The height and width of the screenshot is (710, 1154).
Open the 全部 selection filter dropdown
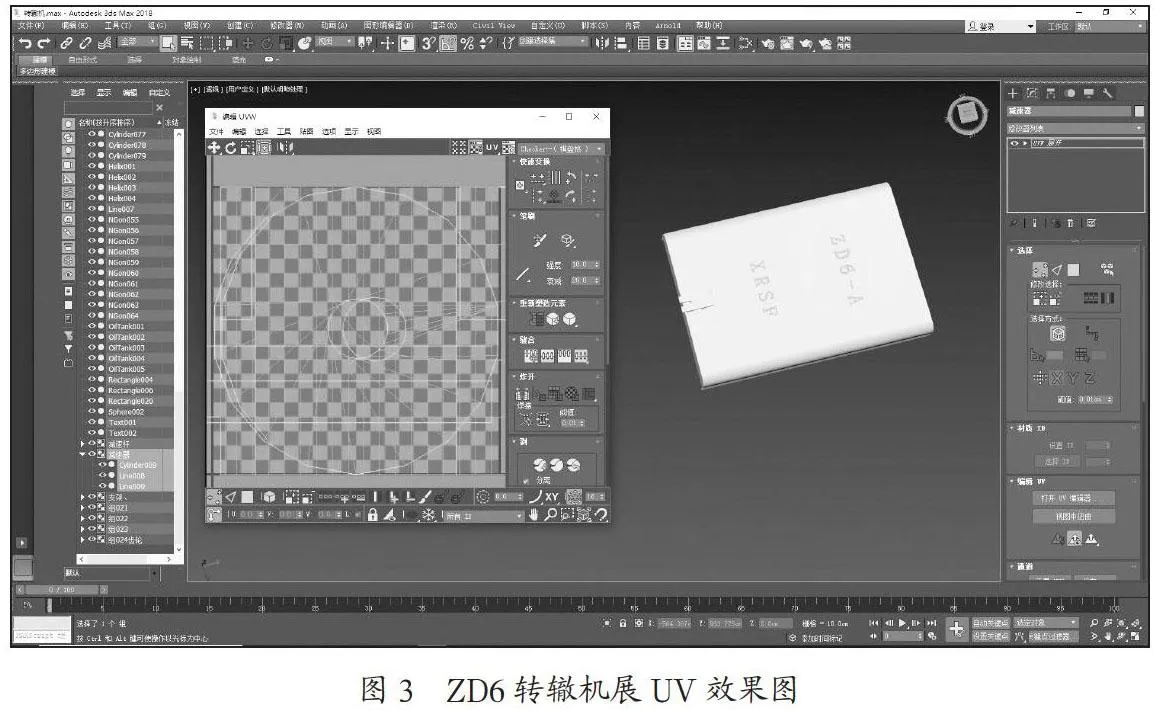pos(138,42)
